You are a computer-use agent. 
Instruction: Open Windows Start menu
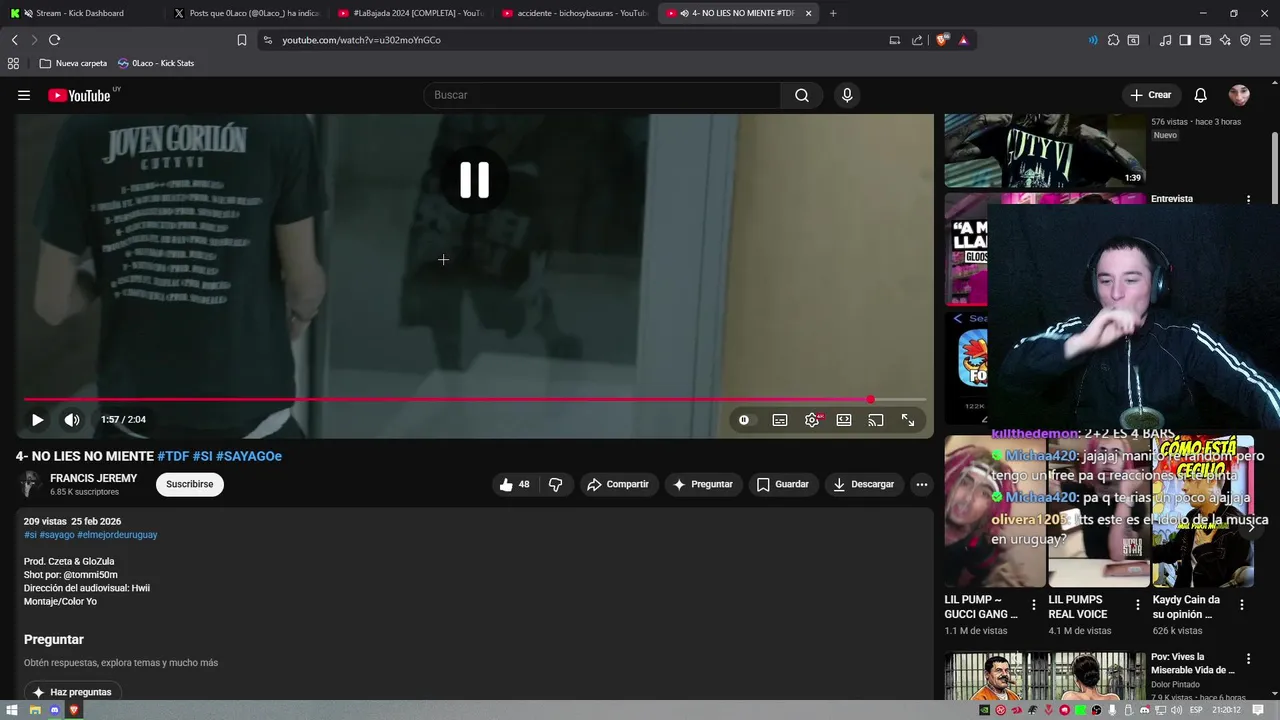pyautogui.click(x=14, y=710)
